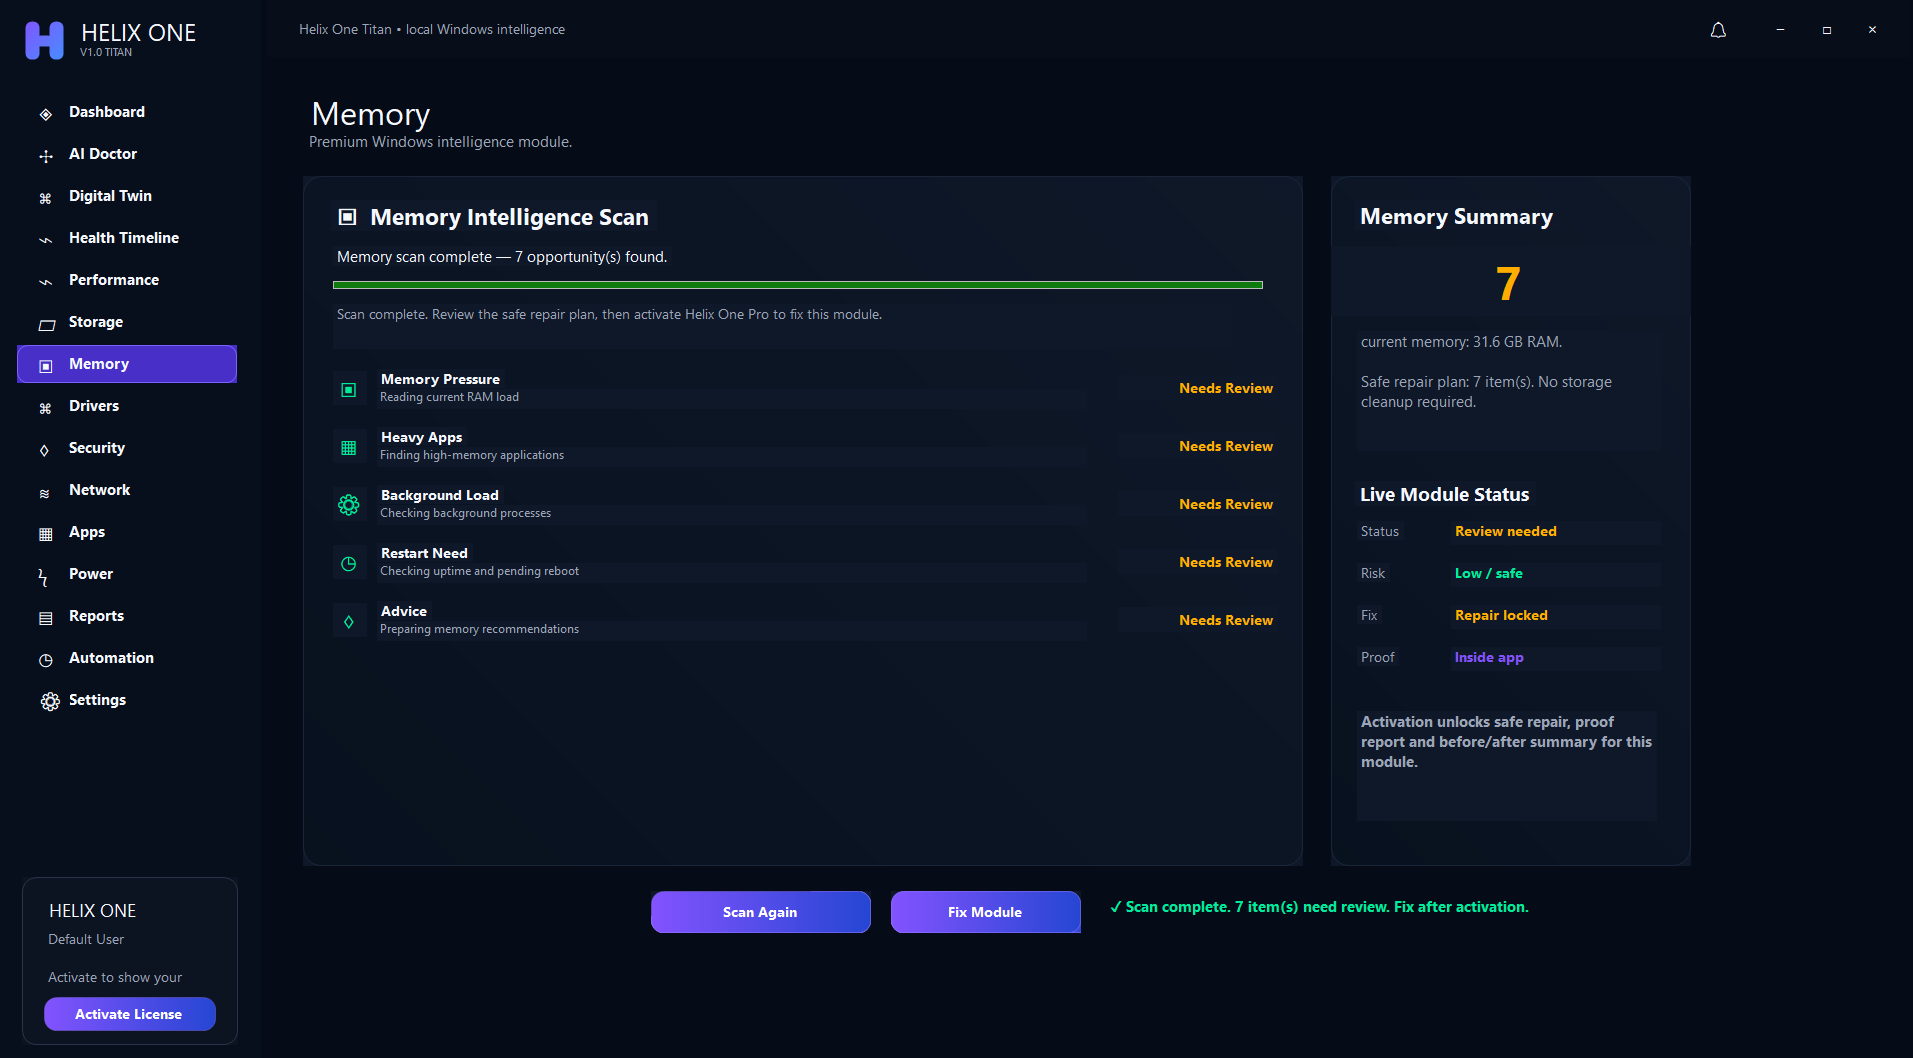Click the Memory Pressure row icon
1913x1058 pixels.
pyautogui.click(x=348, y=389)
